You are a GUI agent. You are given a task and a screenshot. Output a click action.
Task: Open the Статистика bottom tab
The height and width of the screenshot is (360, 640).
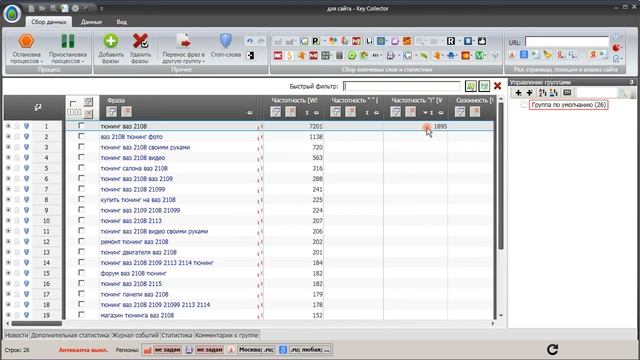pyautogui.click(x=177, y=335)
